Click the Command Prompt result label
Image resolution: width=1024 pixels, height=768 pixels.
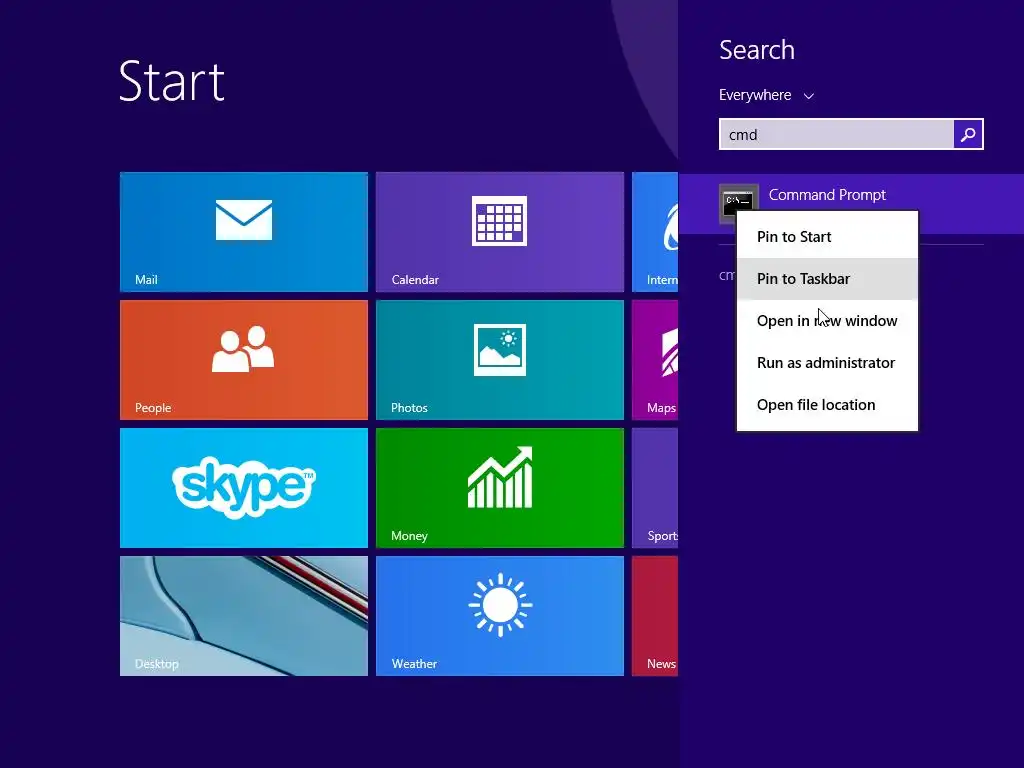pyautogui.click(x=827, y=195)
